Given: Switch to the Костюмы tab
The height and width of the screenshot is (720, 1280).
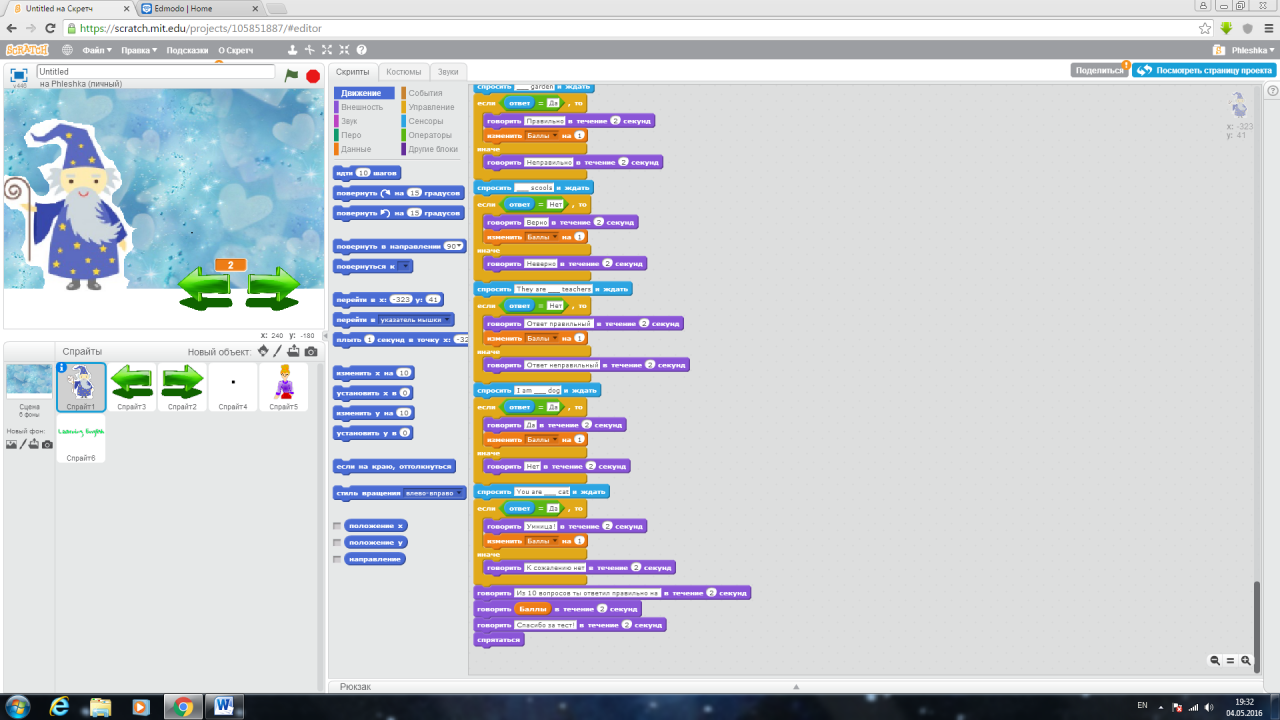Looking at the screenshot, I should (x=404, y=72).
